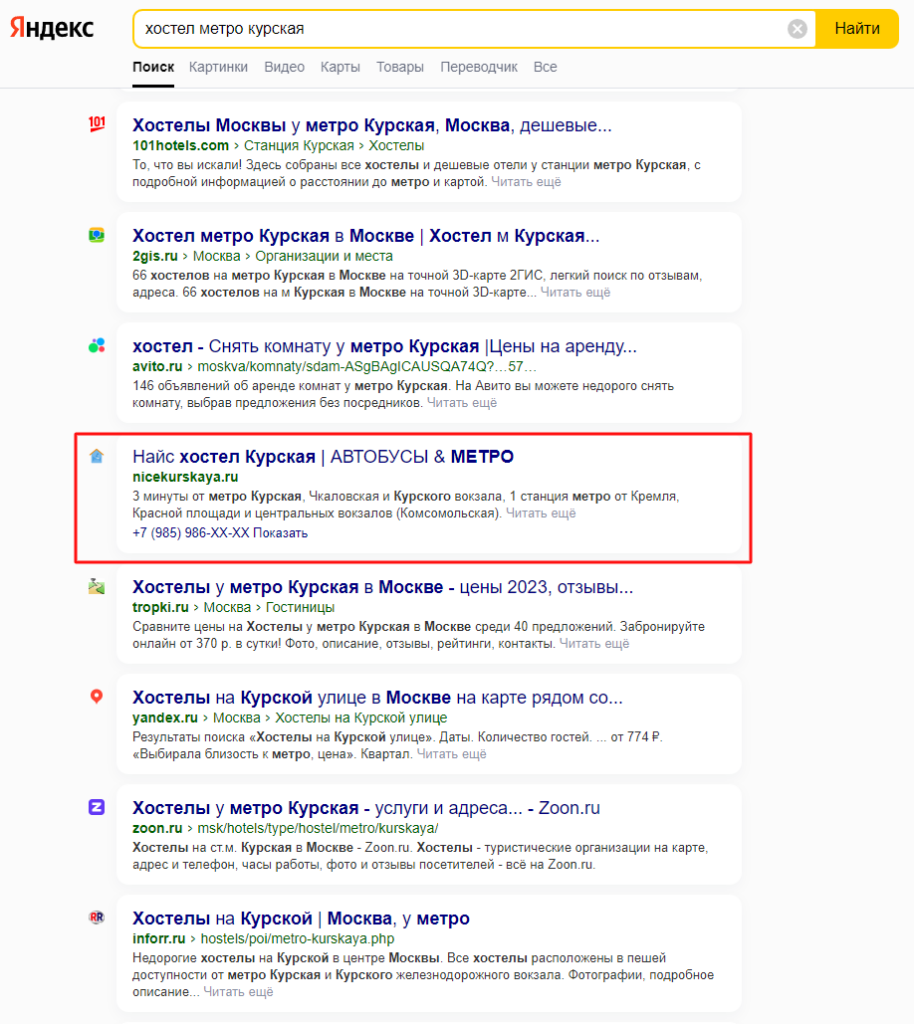914x1024 pixels.
Task: Click the hostels/poi/metro-kurskaya.php path
Action: (x=298, y=938)
